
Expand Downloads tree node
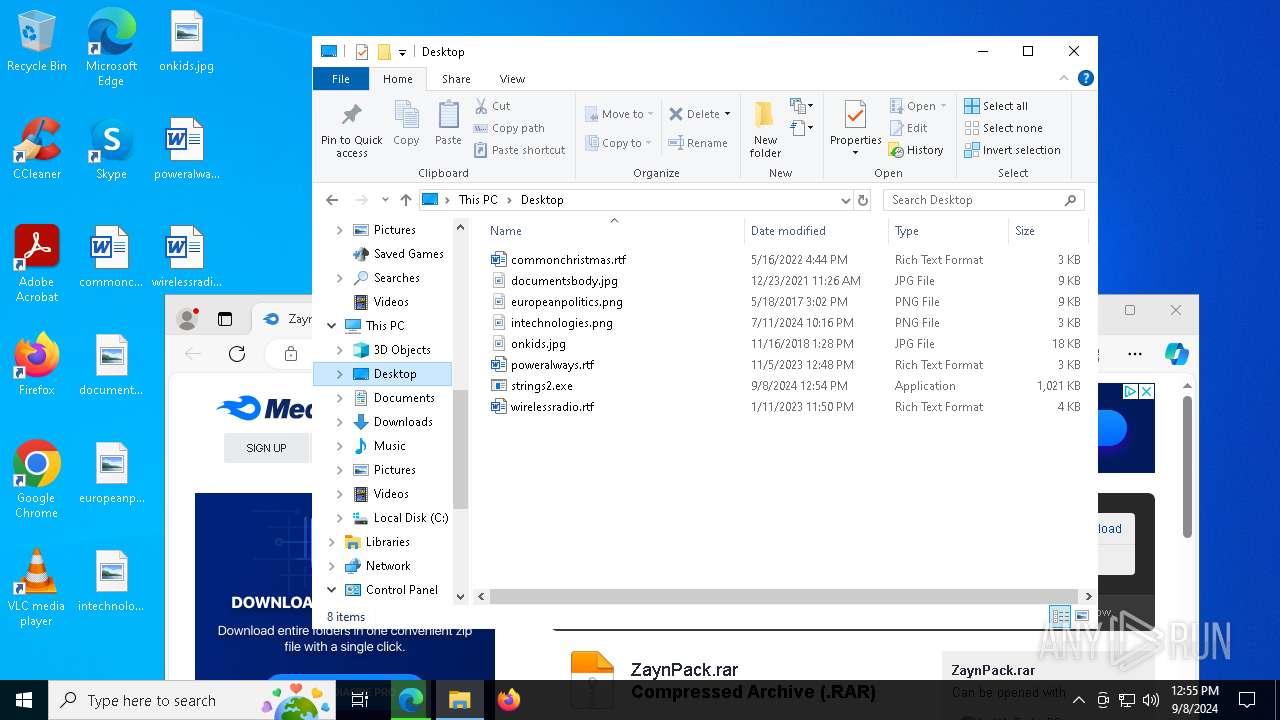[x=340, y=422]
